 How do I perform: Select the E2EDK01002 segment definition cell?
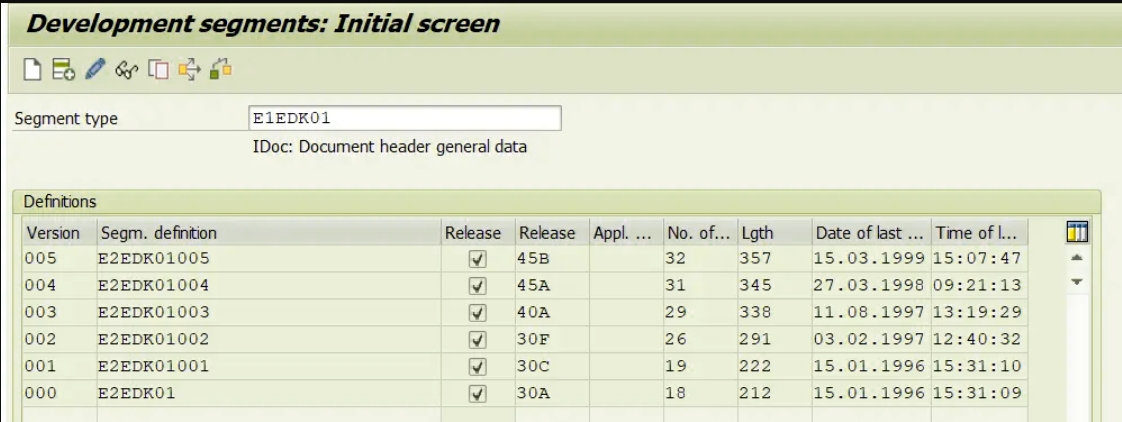coord(153,340)
